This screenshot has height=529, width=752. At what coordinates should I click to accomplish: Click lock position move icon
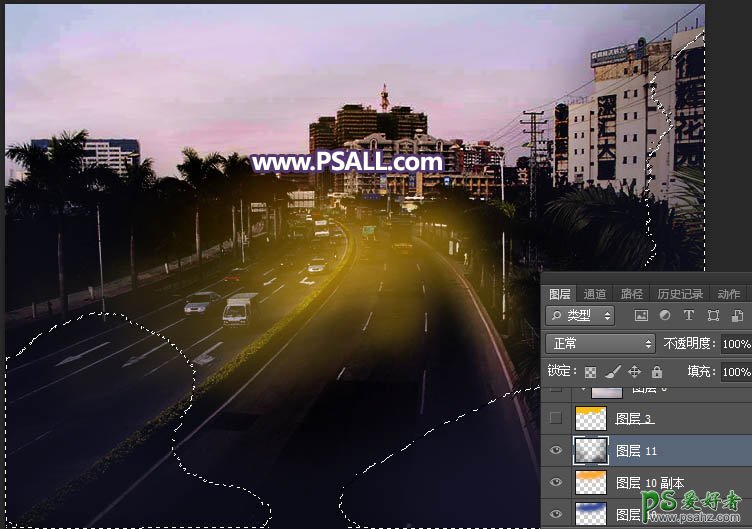(634, 371)
